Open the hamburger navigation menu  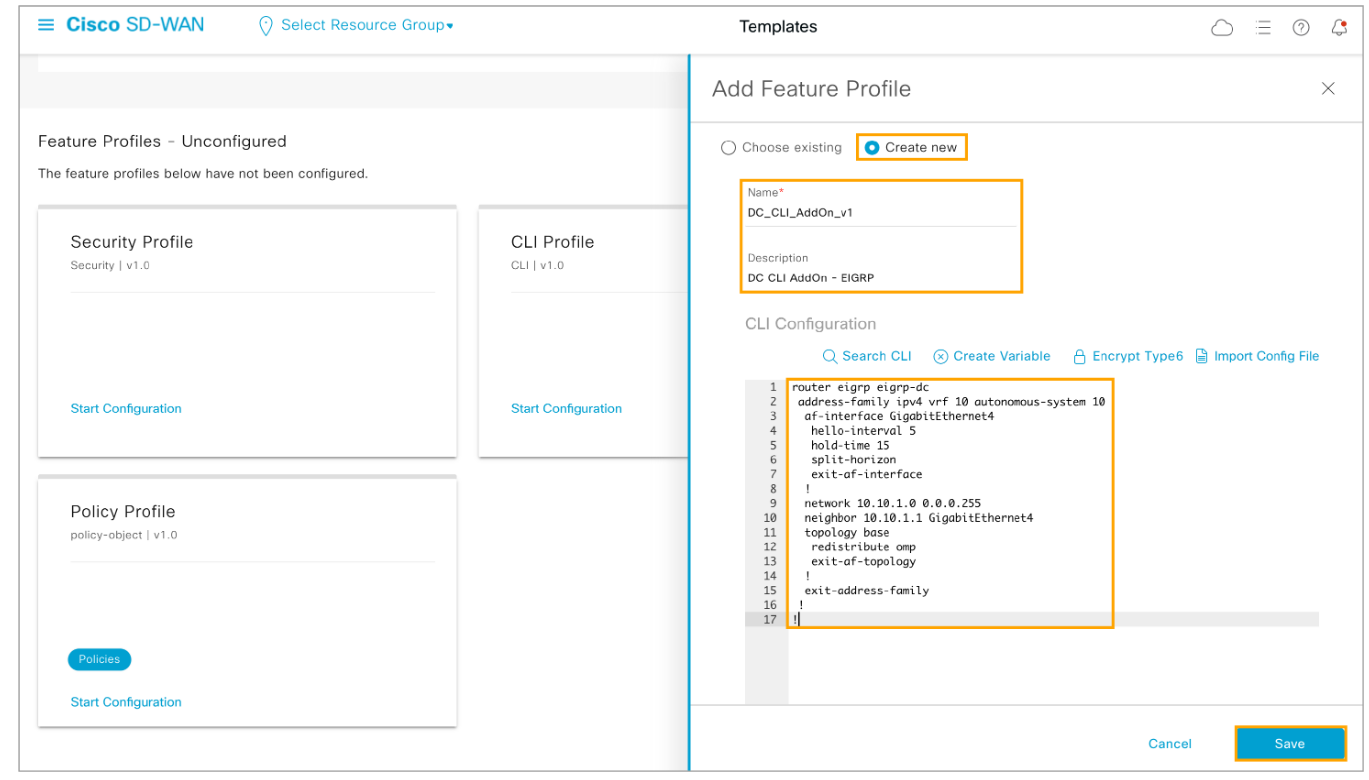tap(46, 25)
